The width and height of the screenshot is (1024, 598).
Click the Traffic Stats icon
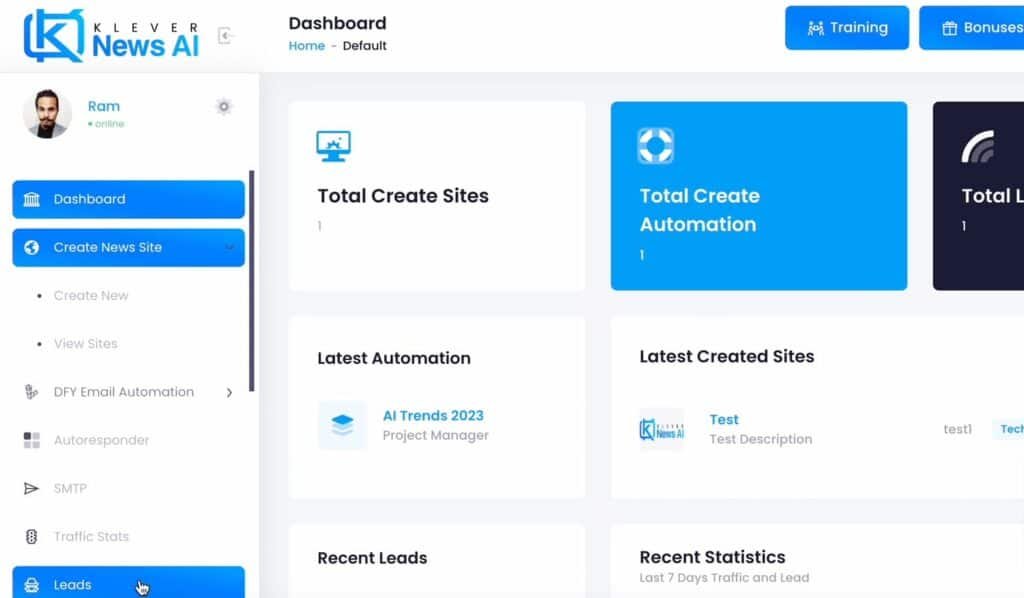(x=30, y=536)
